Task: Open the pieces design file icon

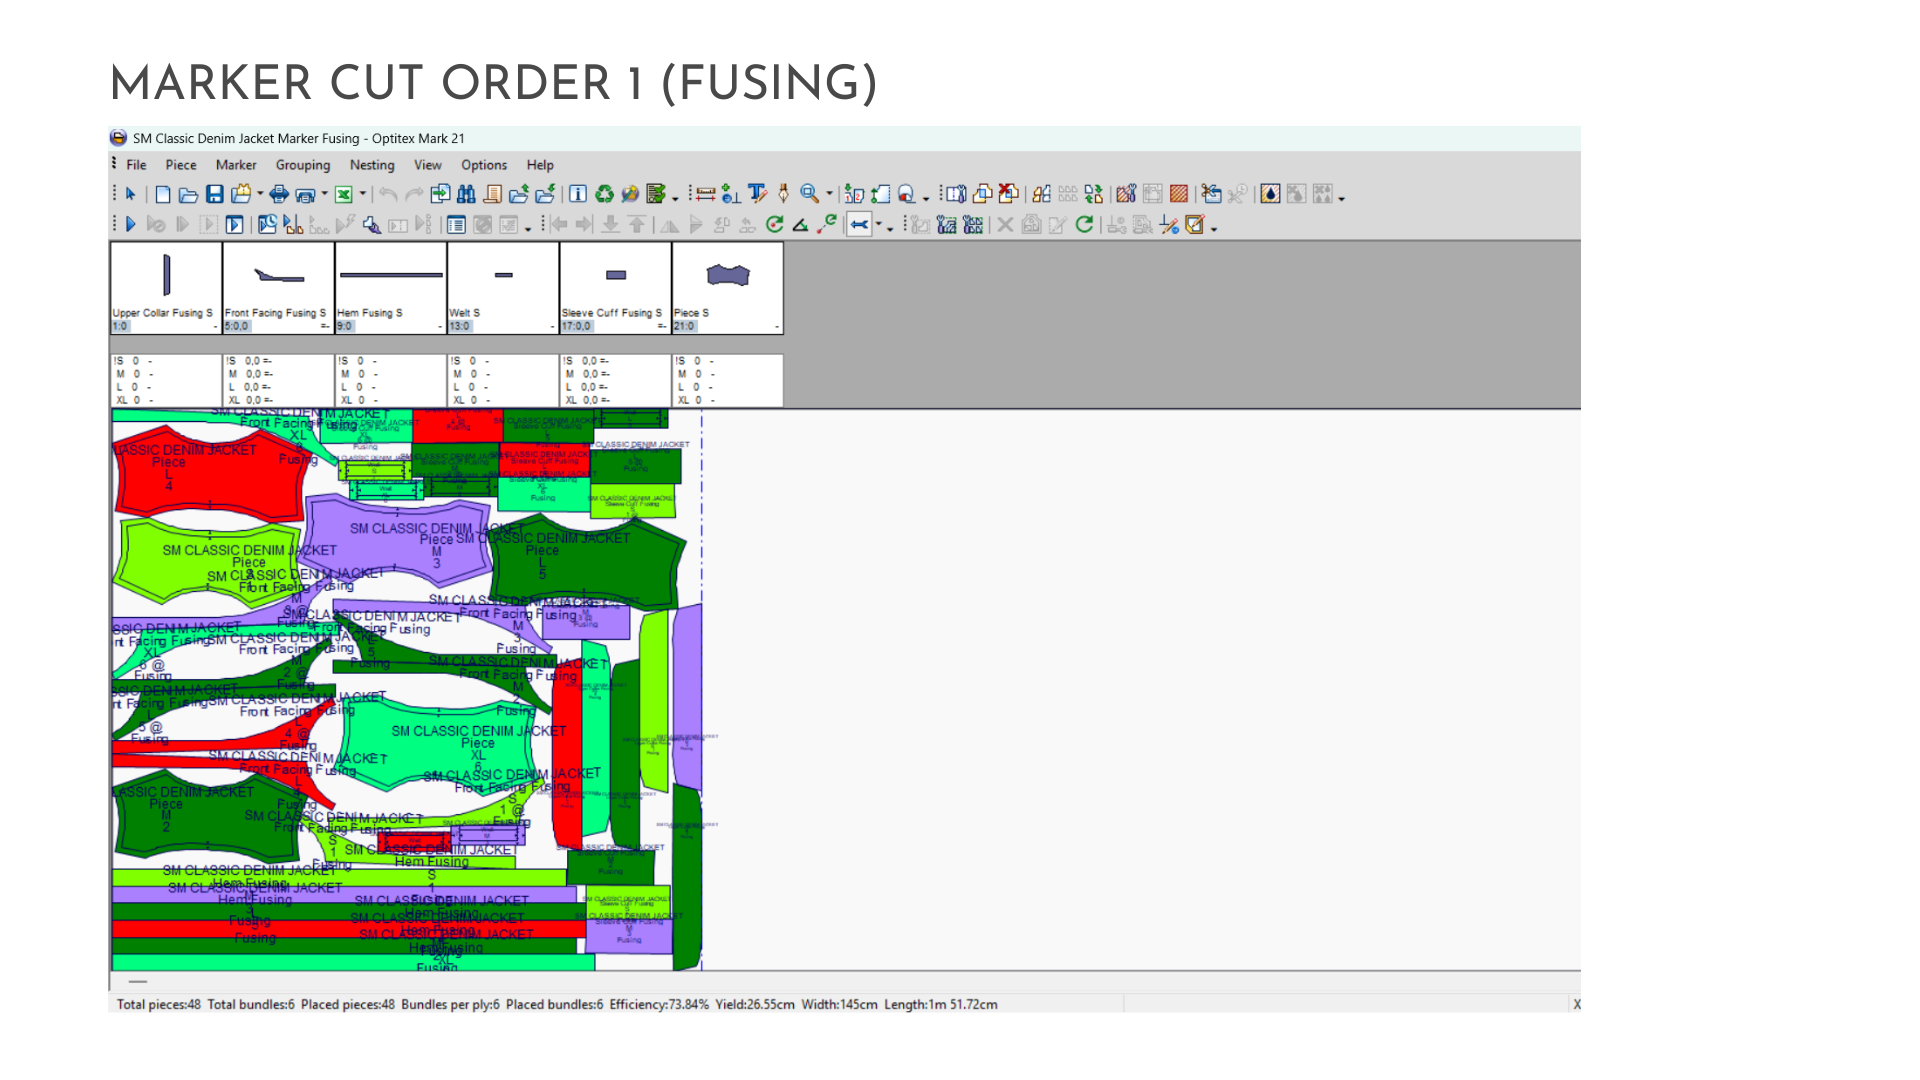Action: tap(241, 194)
